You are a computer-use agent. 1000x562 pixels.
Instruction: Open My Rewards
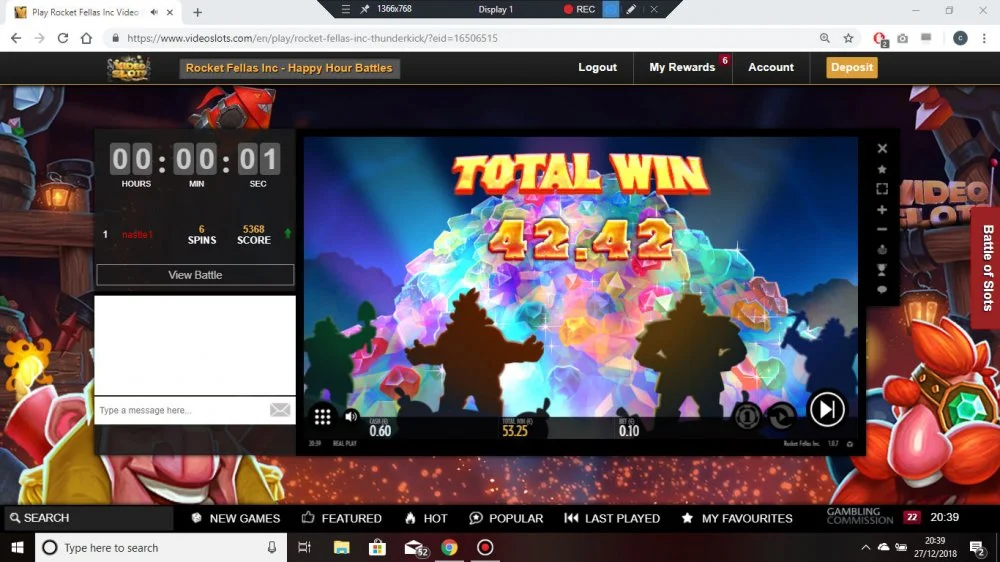682,67
